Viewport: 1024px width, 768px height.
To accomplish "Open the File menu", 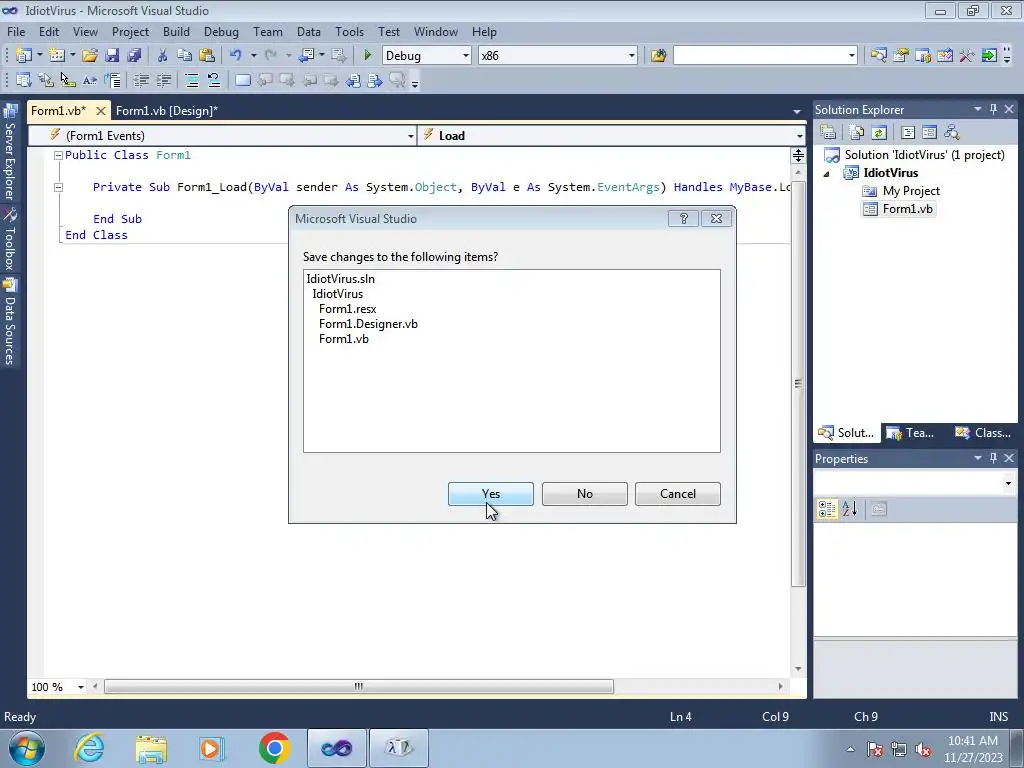I will tap(16, 31).
